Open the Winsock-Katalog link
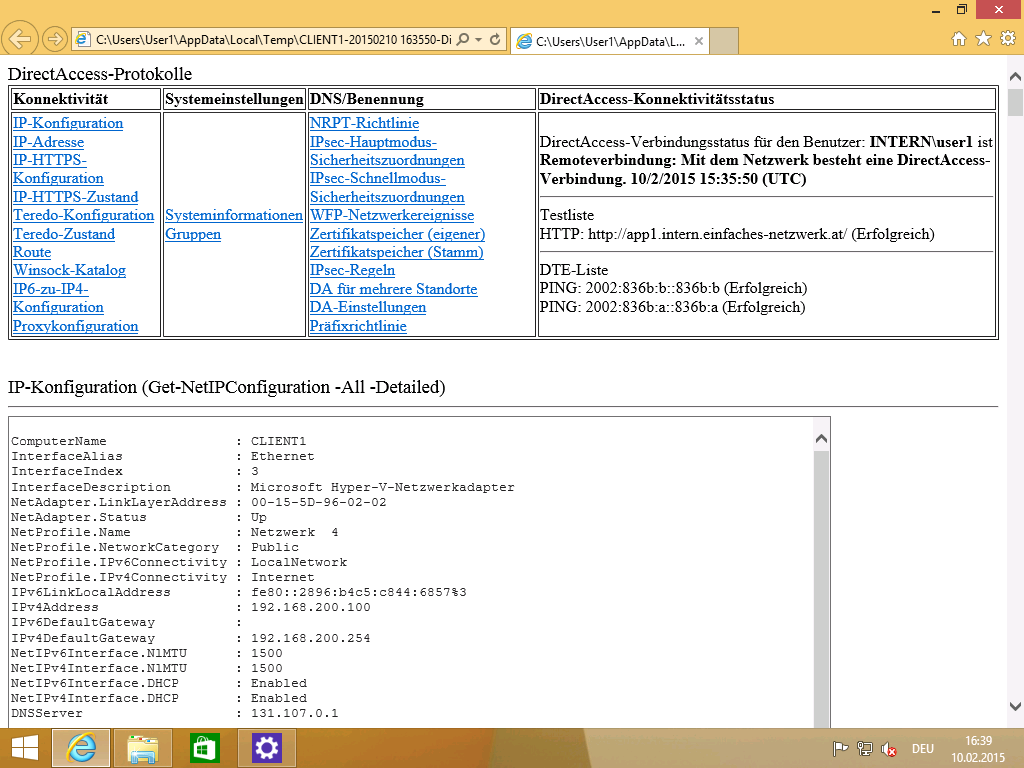 click(69, 270)
